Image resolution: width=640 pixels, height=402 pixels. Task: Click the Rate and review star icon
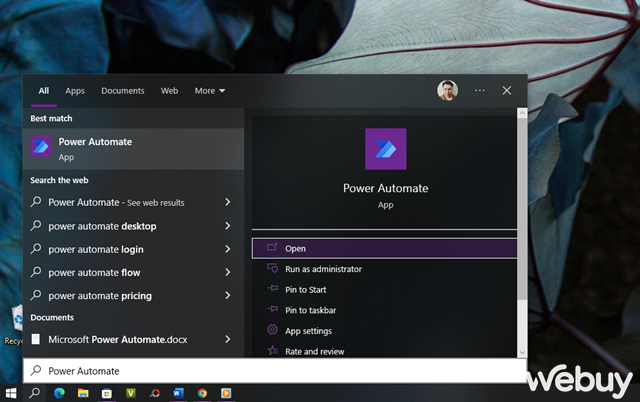[272, 350]
